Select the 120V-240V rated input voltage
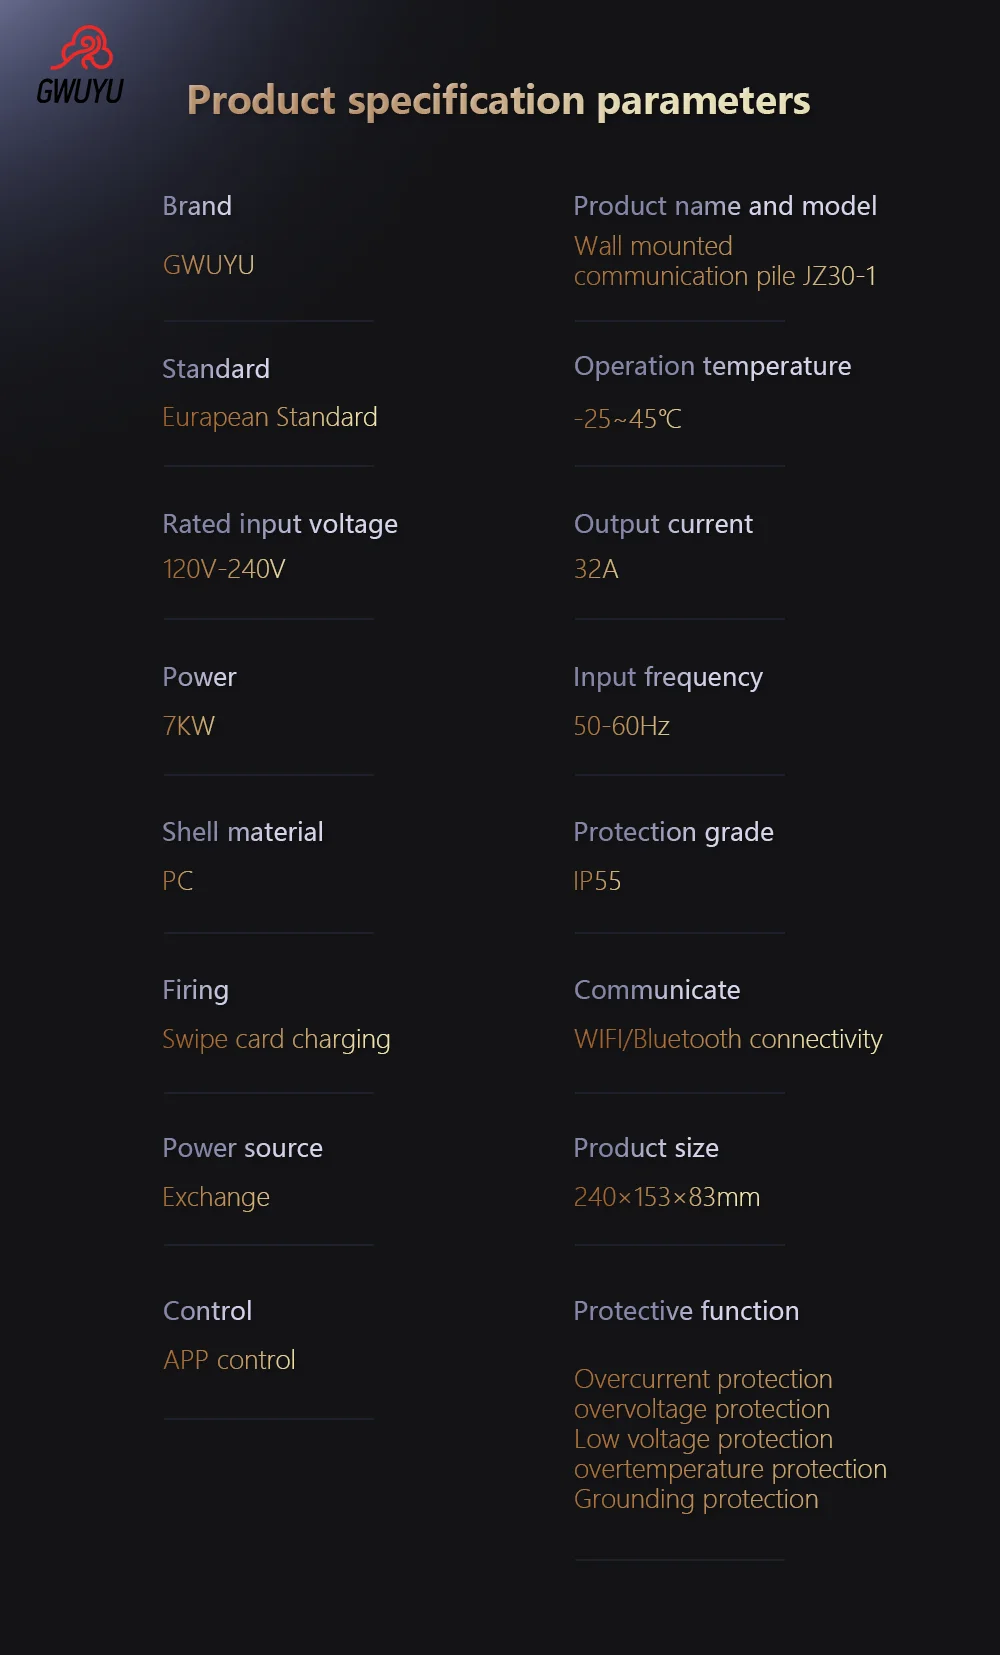The image size is (1000, 1655). tap(224, 569)
